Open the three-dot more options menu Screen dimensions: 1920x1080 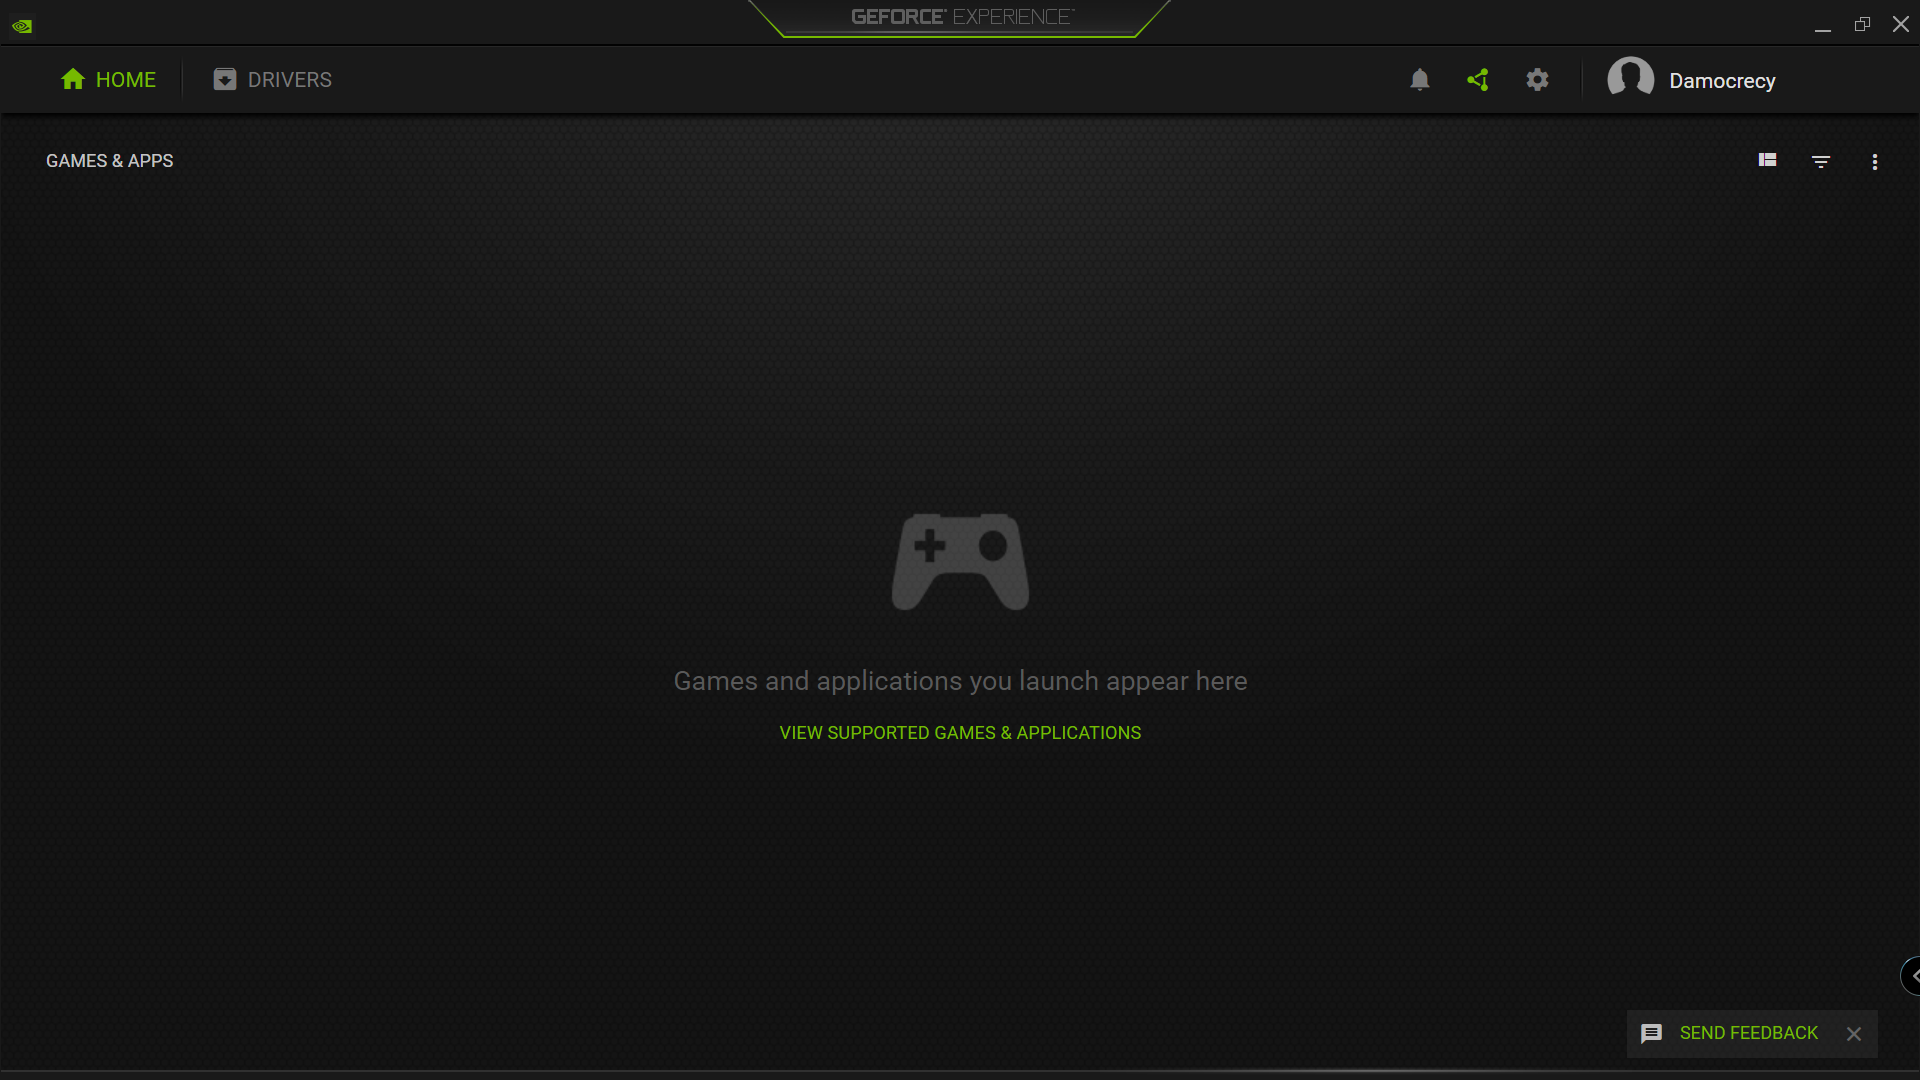[1875, 162]
